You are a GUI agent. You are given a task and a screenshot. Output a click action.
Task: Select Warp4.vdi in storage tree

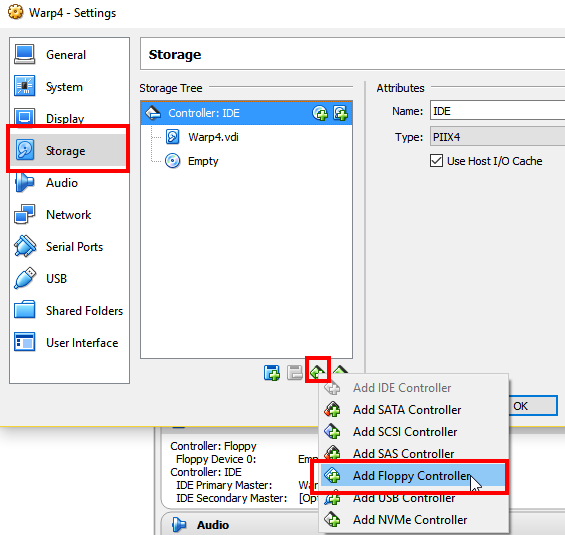[x=213, y=137]
